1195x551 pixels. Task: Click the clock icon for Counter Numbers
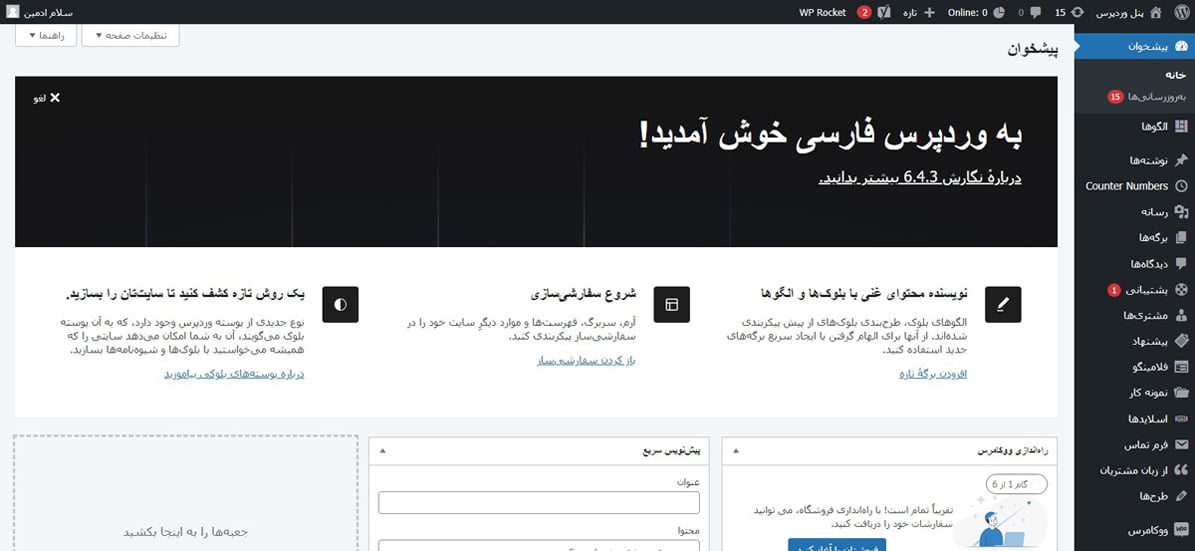(x=1181, y=186)
